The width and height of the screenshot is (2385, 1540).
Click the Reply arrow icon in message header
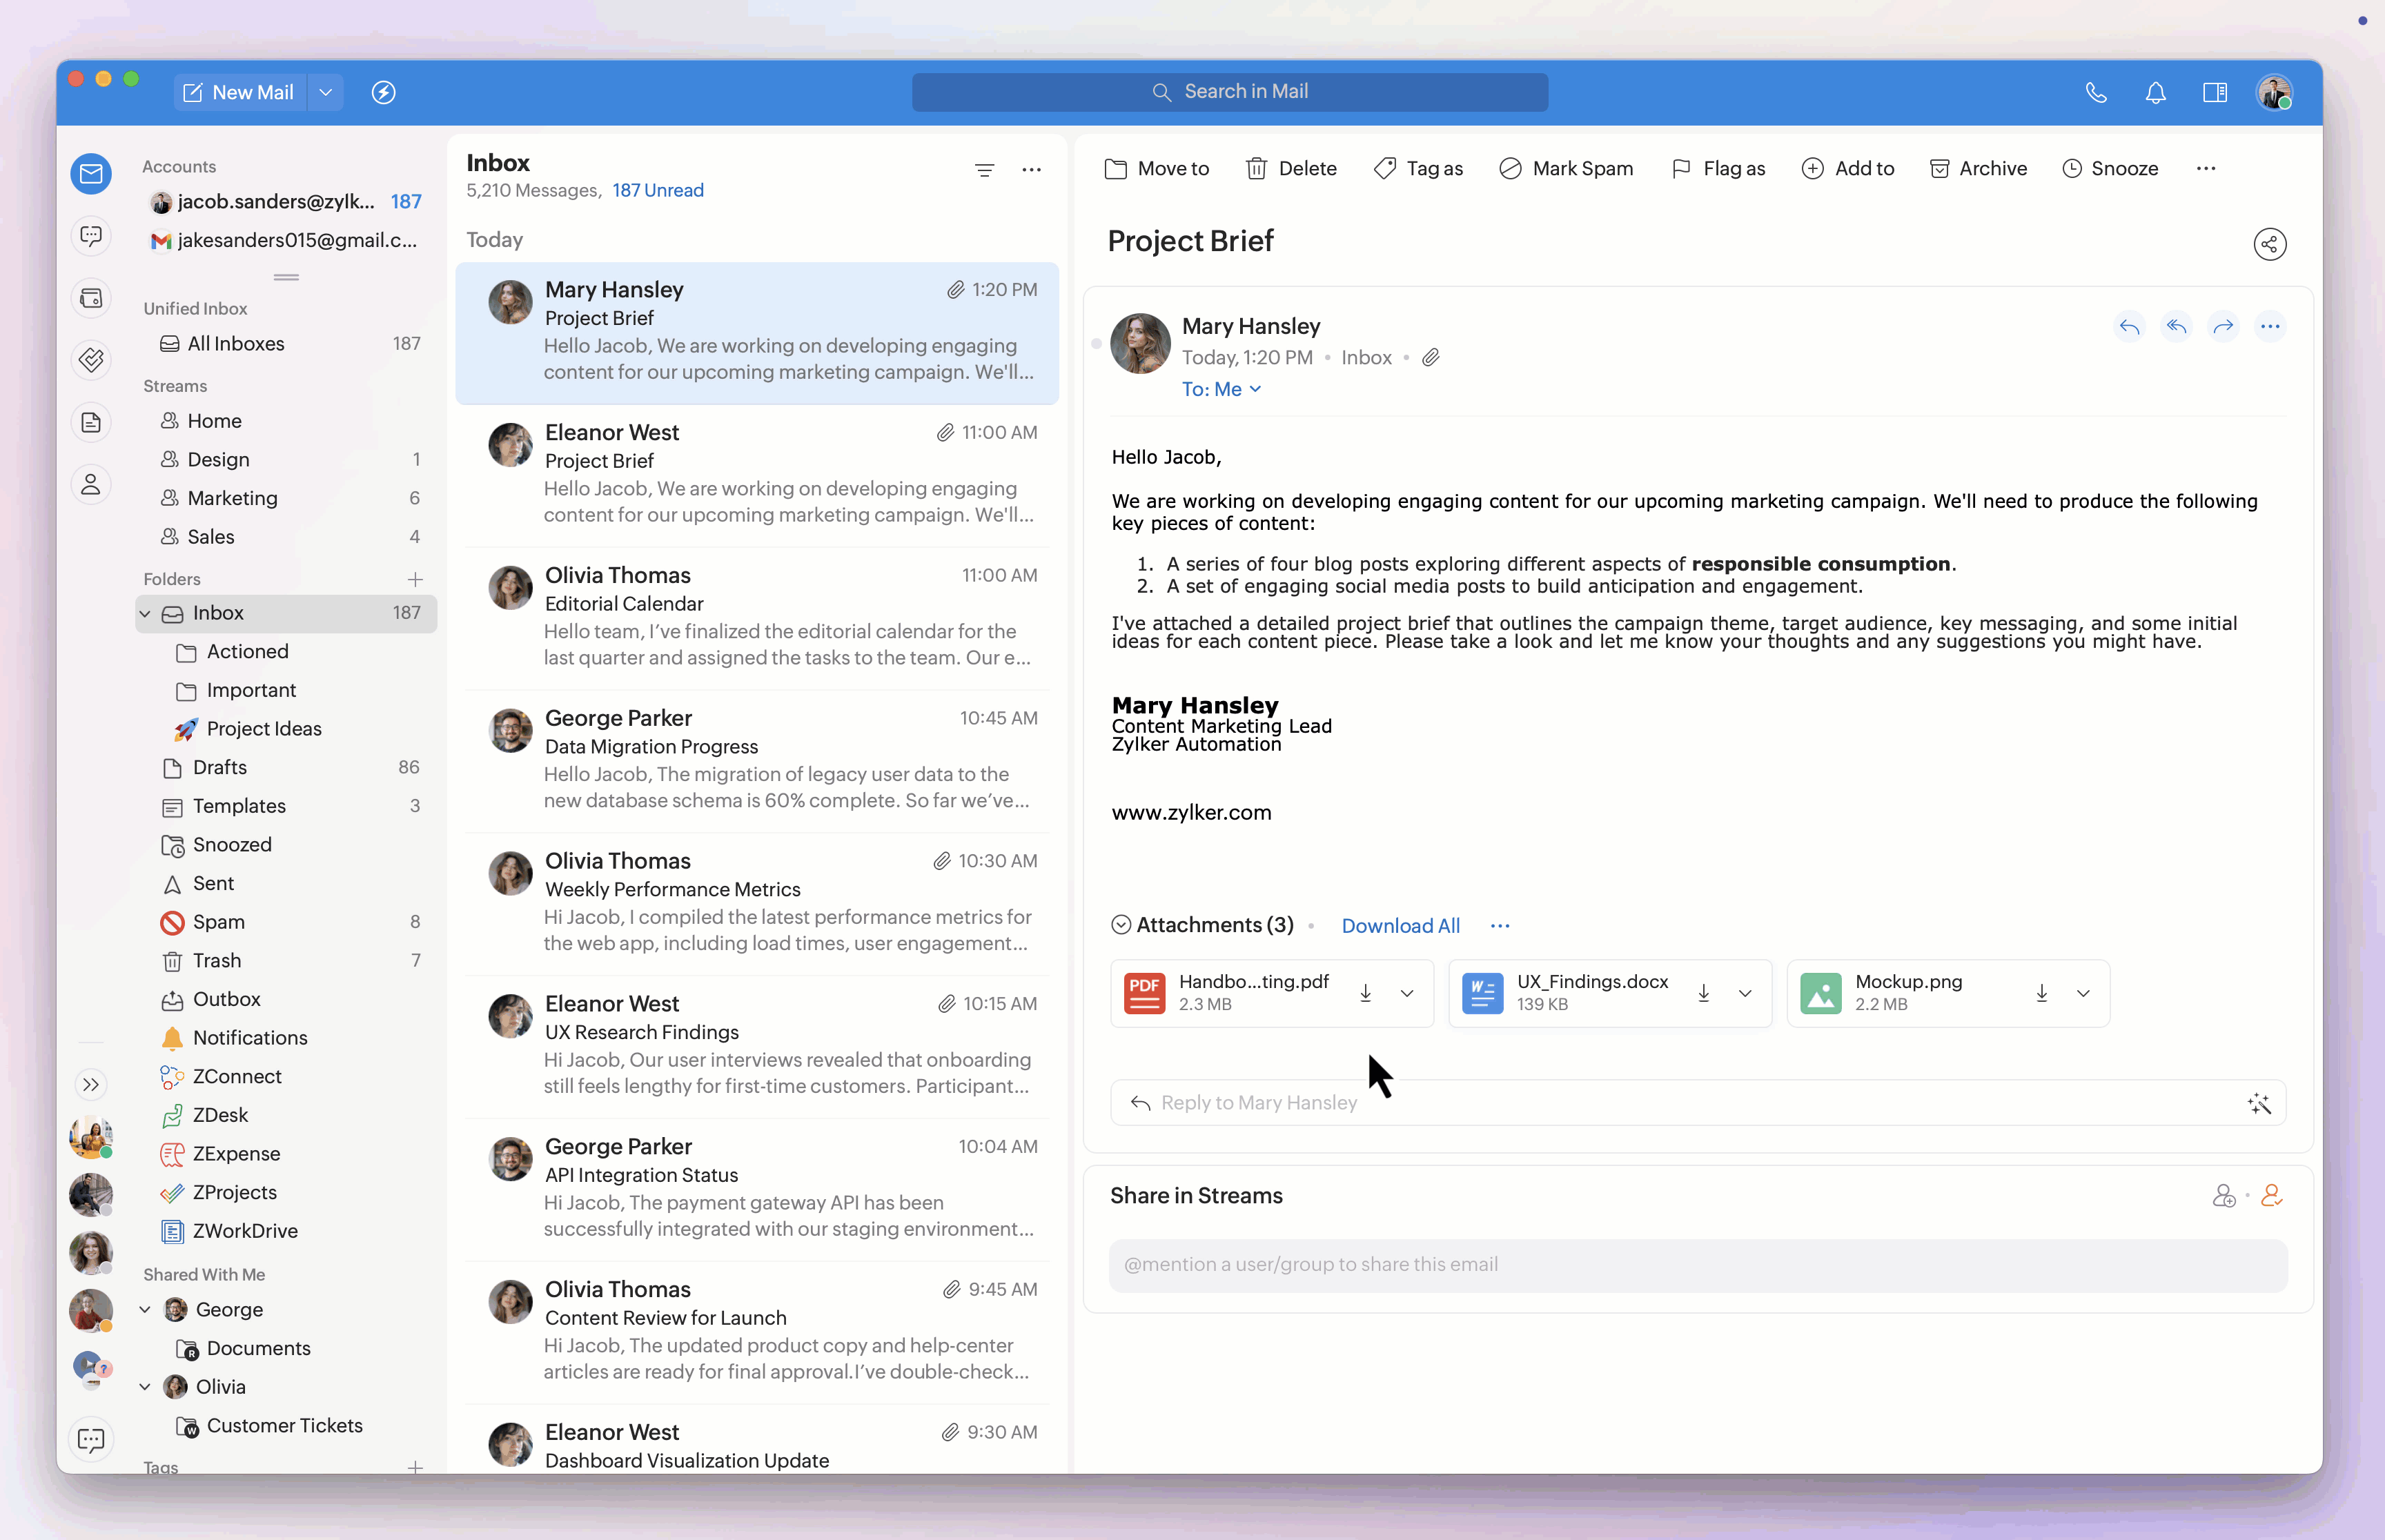2129,326
